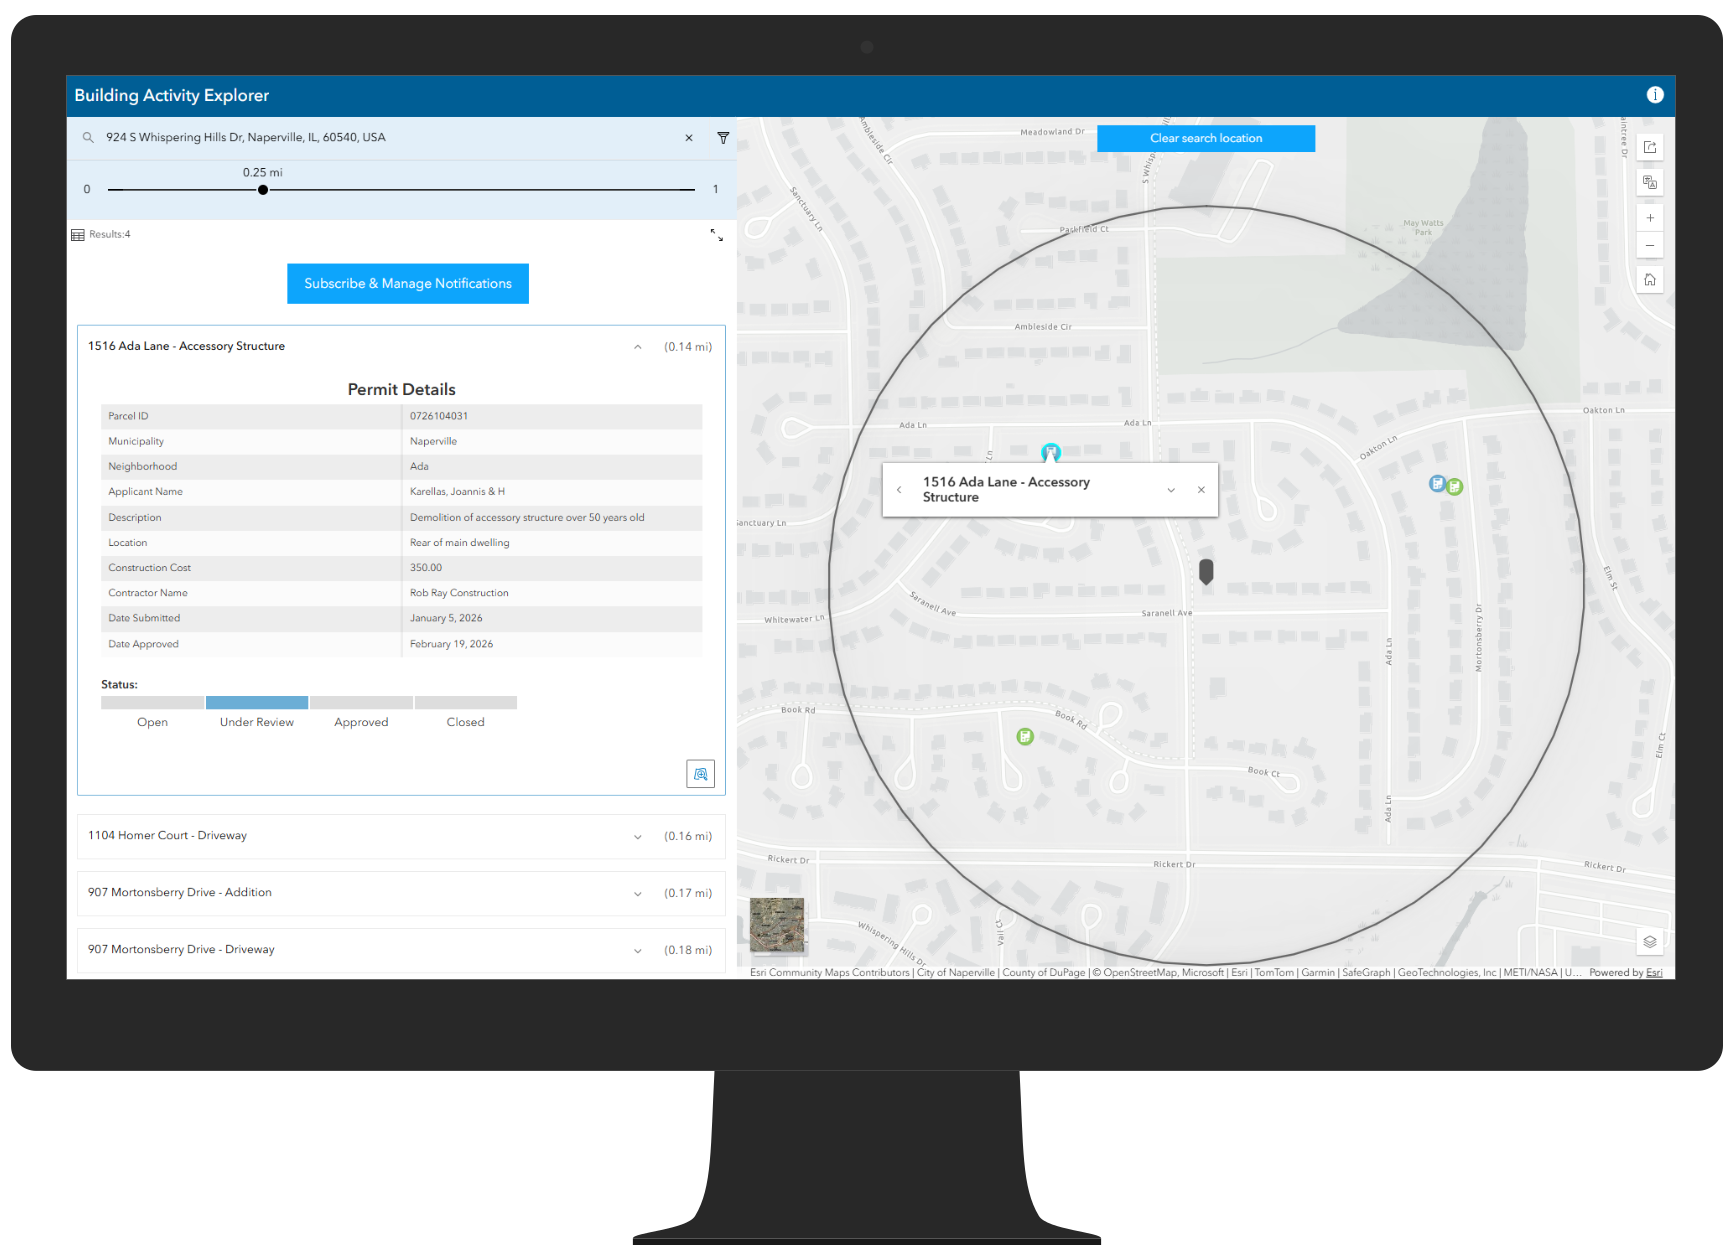Click the search magnifier icon
Screen dimensions: 1735x1256
pos(88,138)
